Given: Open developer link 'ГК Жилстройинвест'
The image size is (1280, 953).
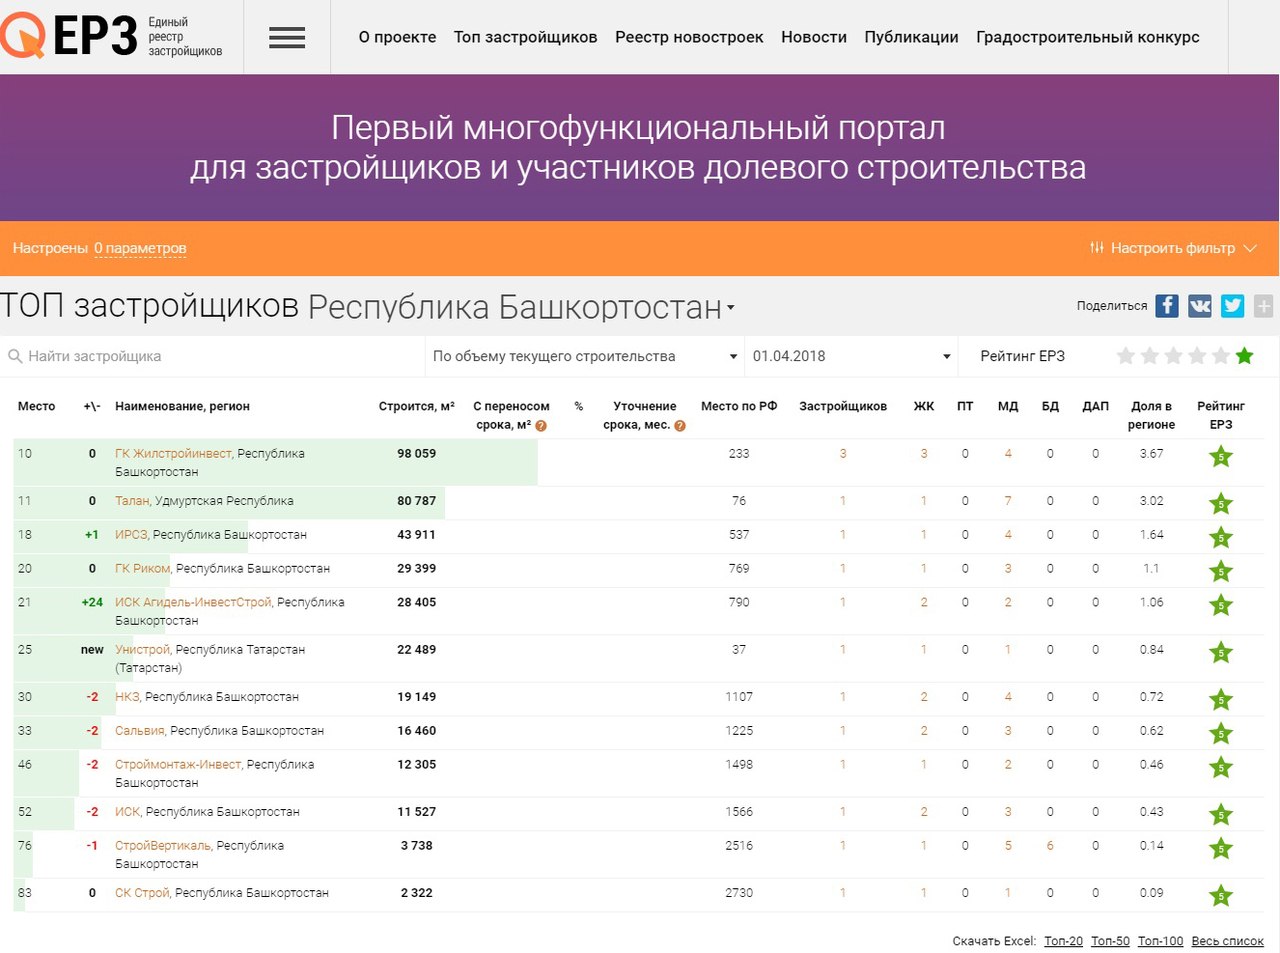Looking at the screenshot, I should (174, 454).
